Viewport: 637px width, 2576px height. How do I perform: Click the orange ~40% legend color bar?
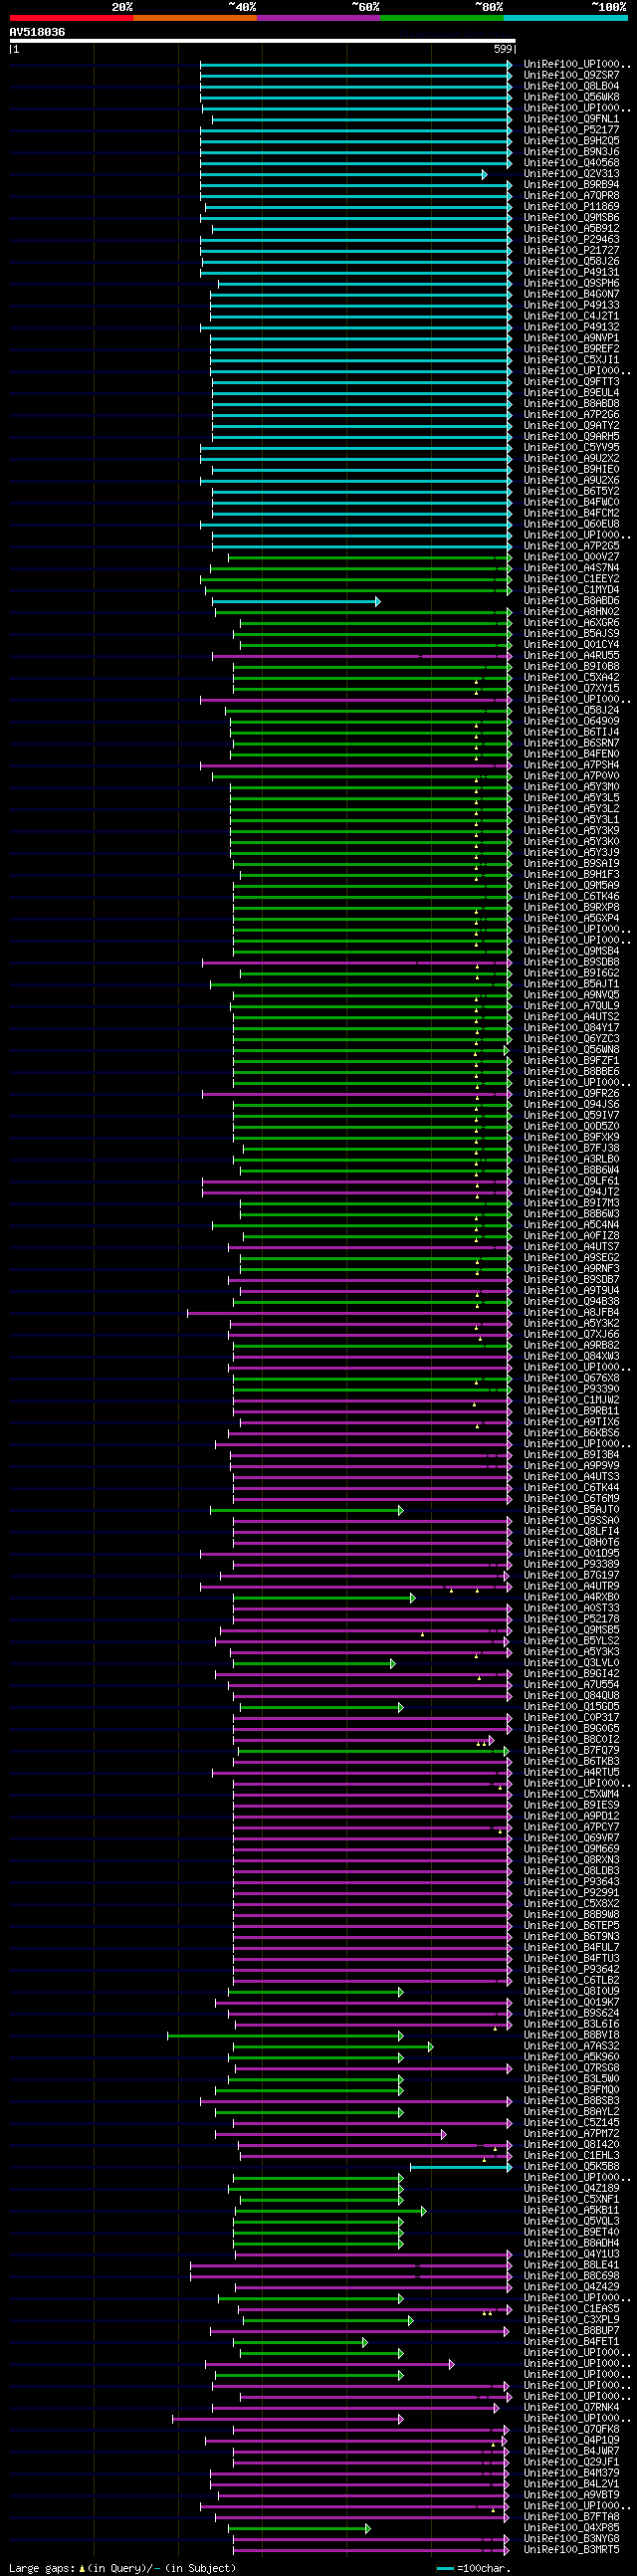[195, 18]
